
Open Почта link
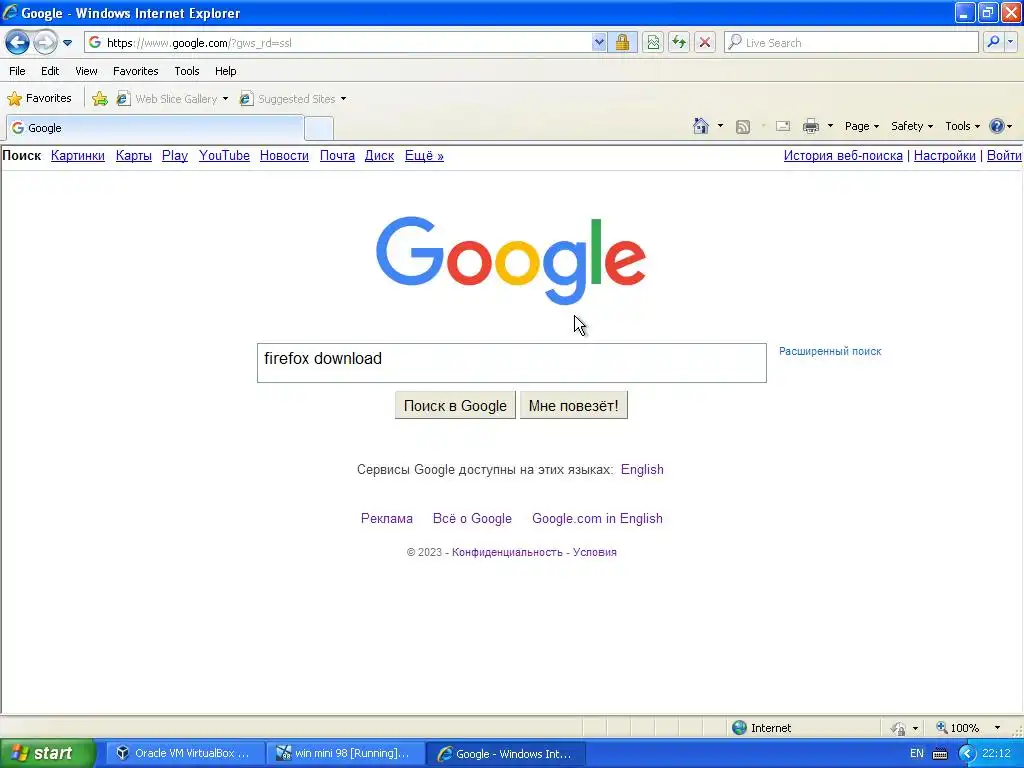pos(337,155)
